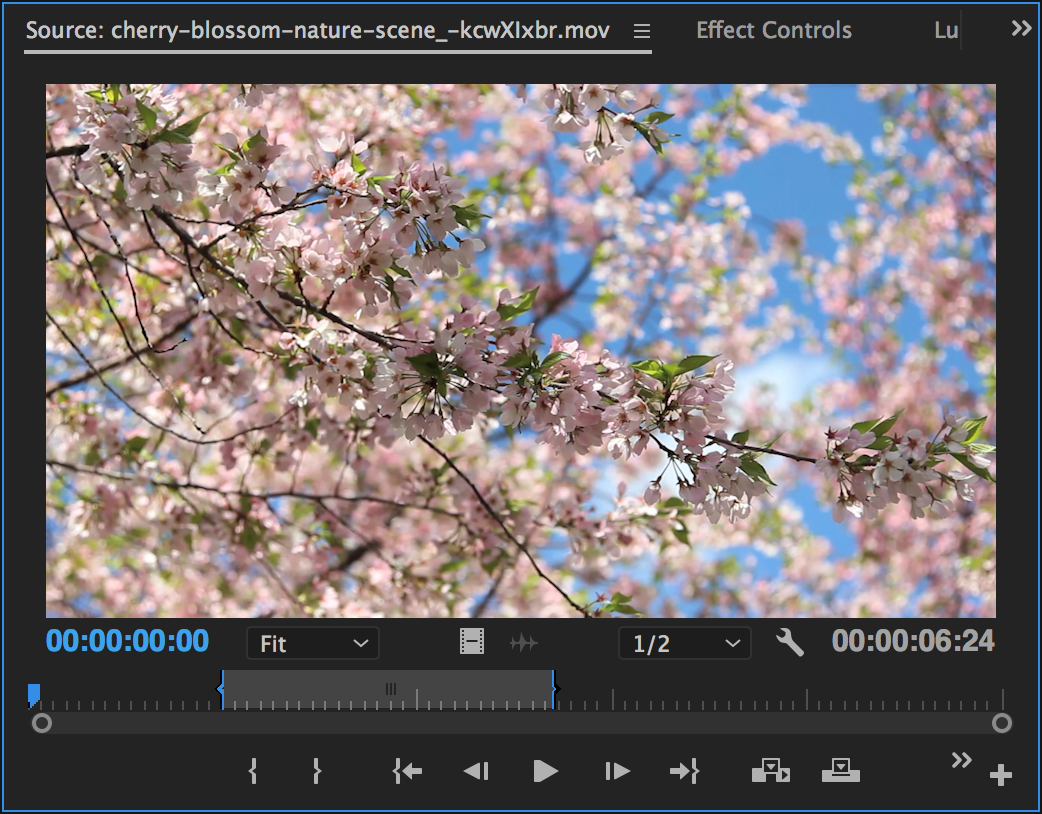This screenshot has height=814, width=1042.
Task: Open the 1/2 playback resolution dropdown
Action: 684,644
